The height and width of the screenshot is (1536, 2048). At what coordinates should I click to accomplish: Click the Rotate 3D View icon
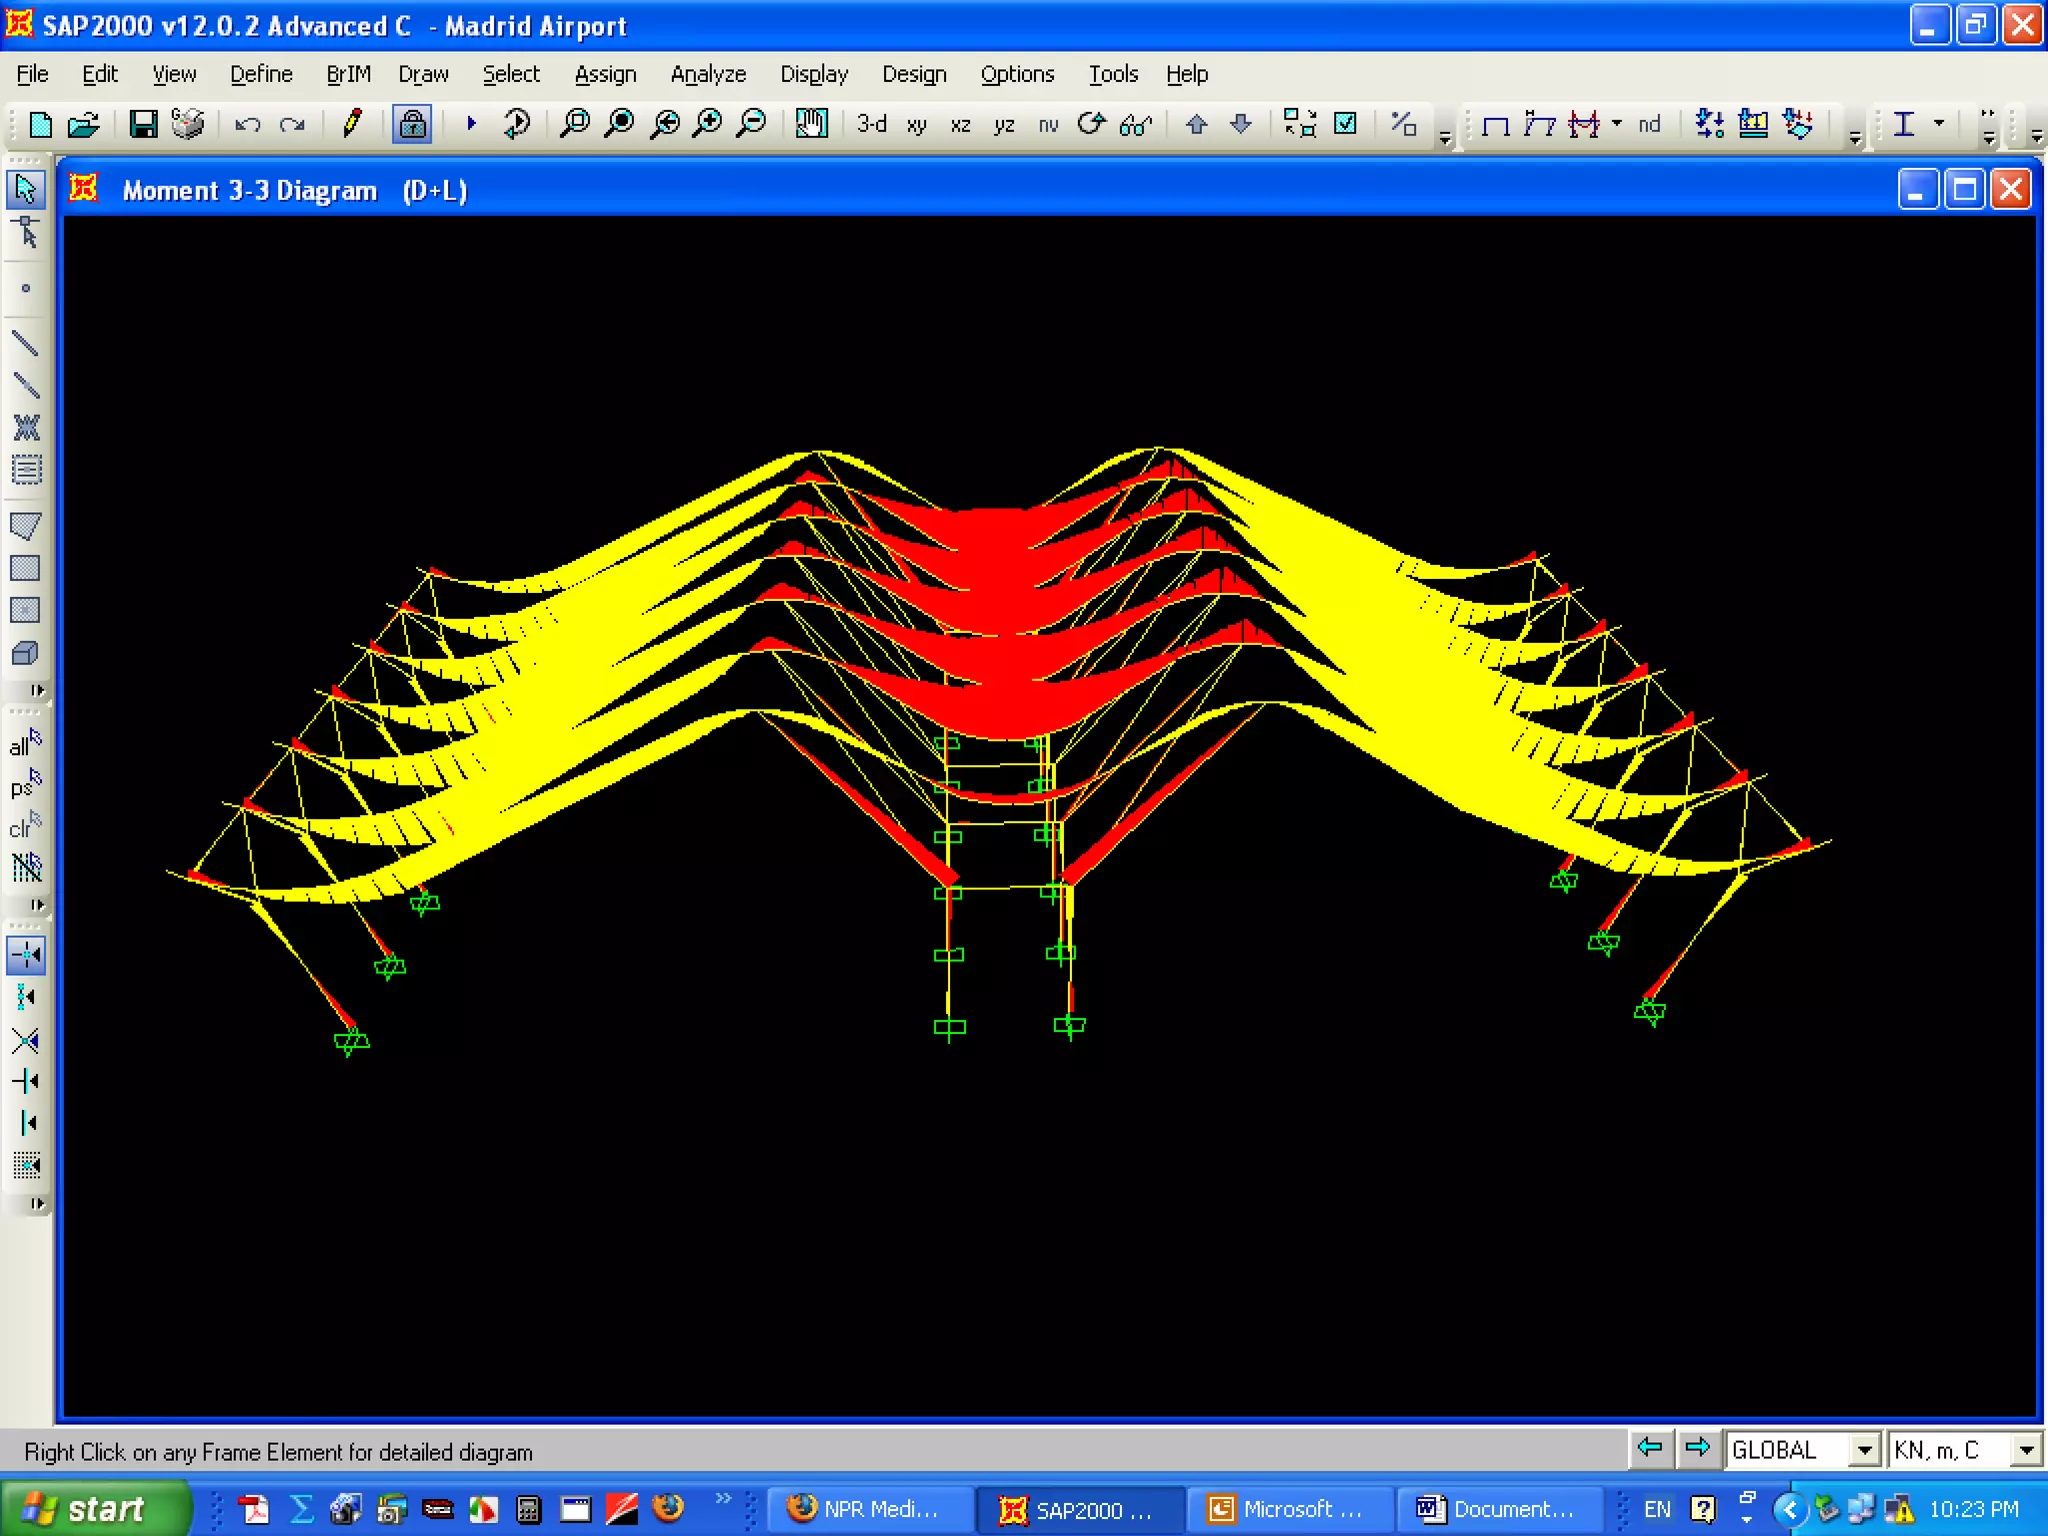pyautogui.click(x=1091, y=123)
